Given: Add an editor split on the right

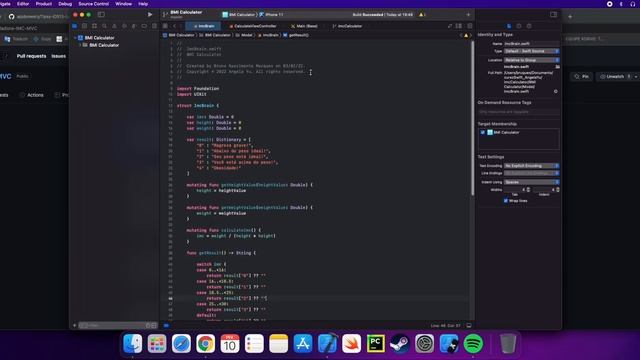Looking at the screenshot, I should [470, 26].
